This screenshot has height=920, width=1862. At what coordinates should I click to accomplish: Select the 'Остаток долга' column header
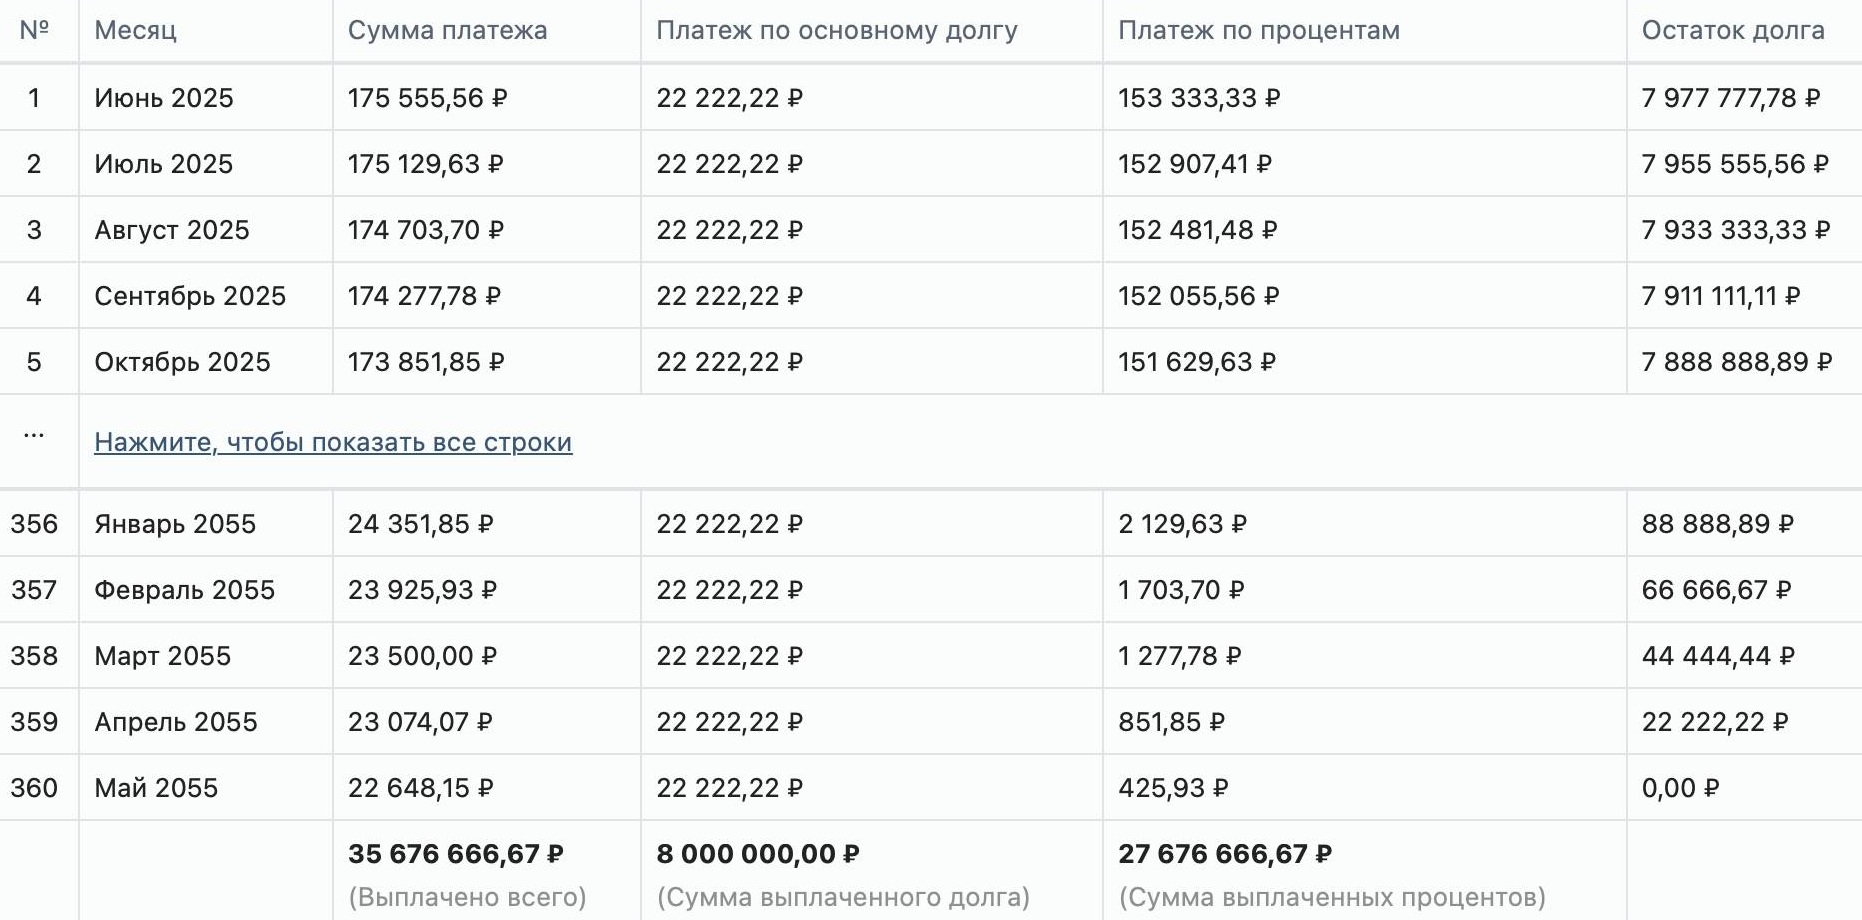coord(1733,30)
